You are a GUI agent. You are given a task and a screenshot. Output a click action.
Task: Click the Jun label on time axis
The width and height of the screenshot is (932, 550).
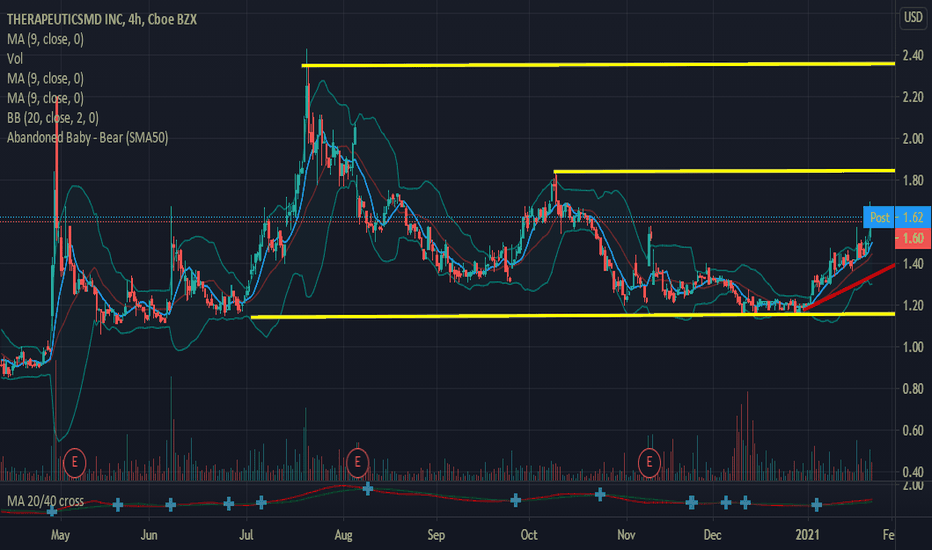[149, 535]
